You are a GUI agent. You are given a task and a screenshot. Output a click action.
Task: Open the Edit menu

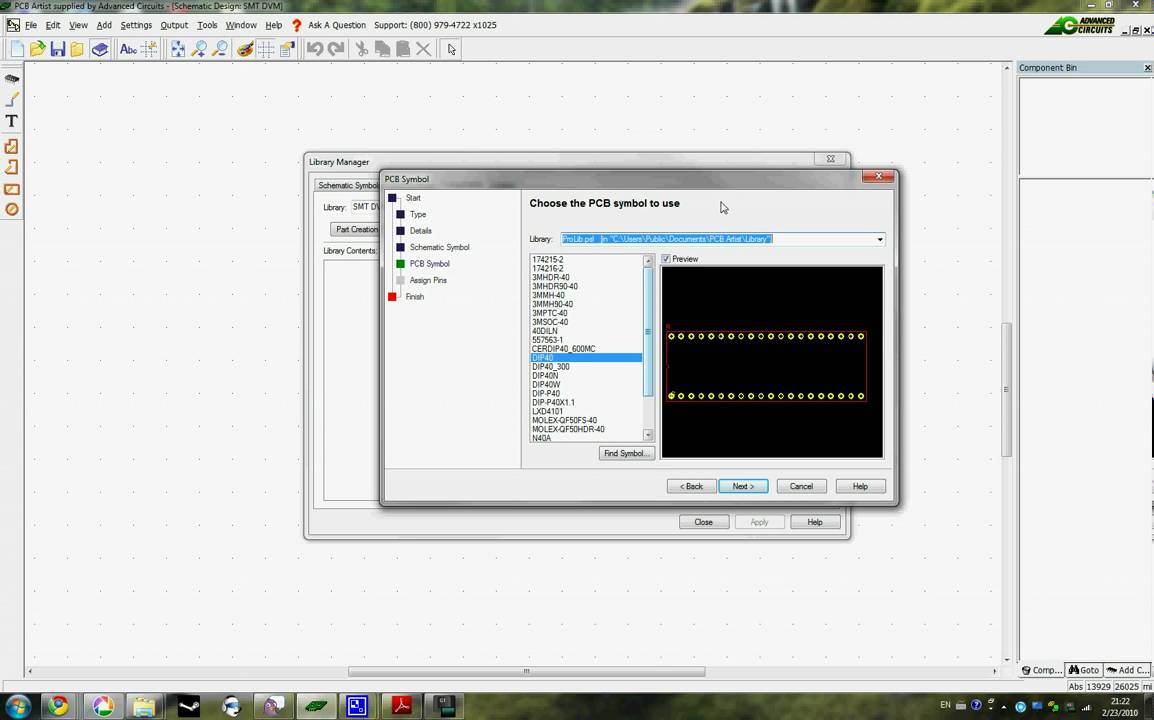[x=53, y=25]
